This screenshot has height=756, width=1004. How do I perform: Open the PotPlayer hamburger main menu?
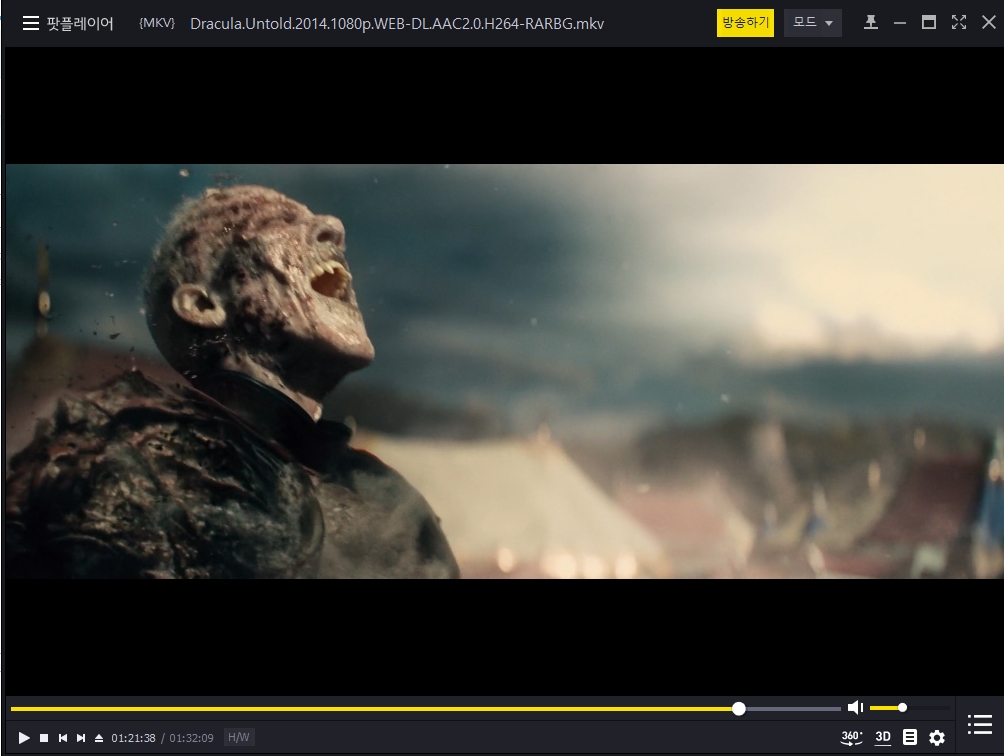(31, 24)
